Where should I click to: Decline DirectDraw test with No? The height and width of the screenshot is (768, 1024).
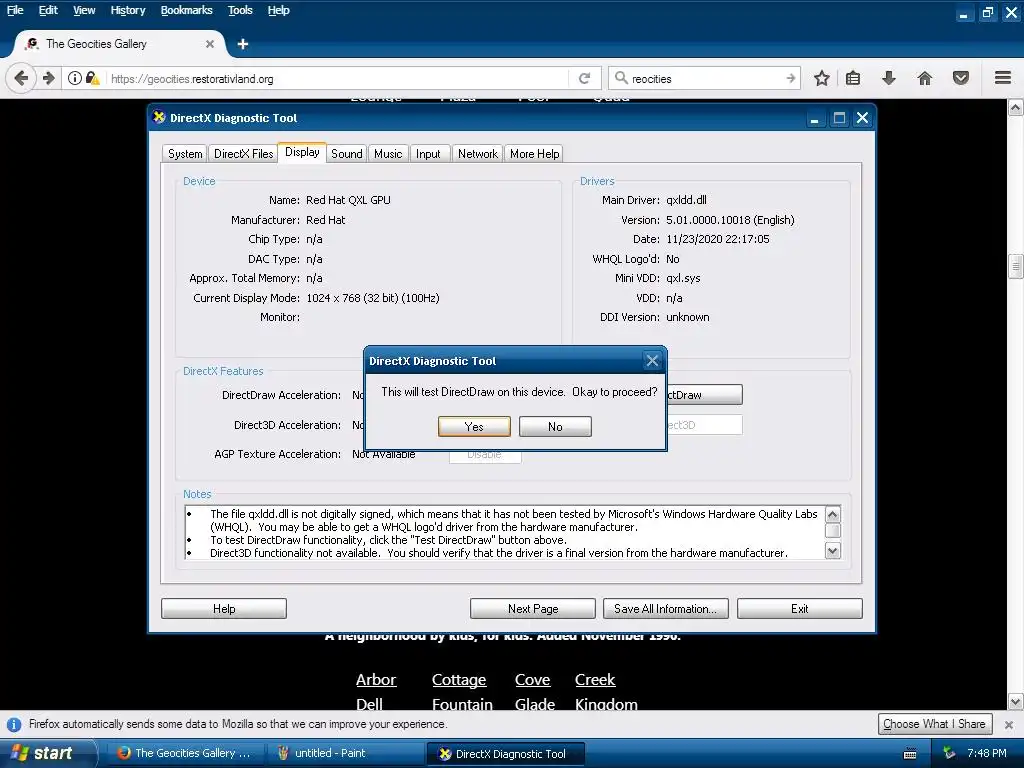tap(555, 426)
